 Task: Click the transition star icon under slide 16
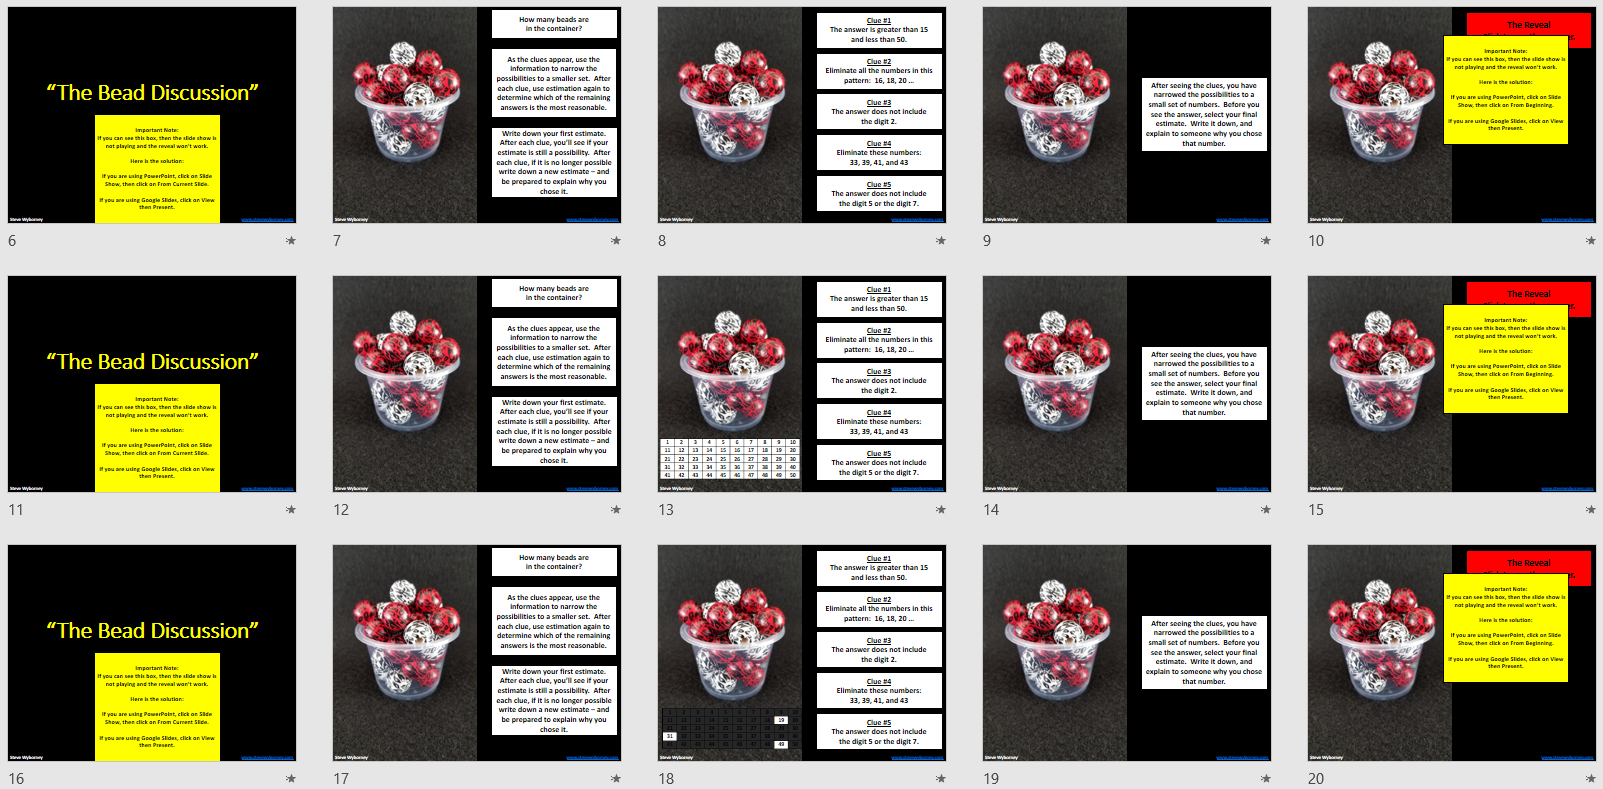point(291,779)
